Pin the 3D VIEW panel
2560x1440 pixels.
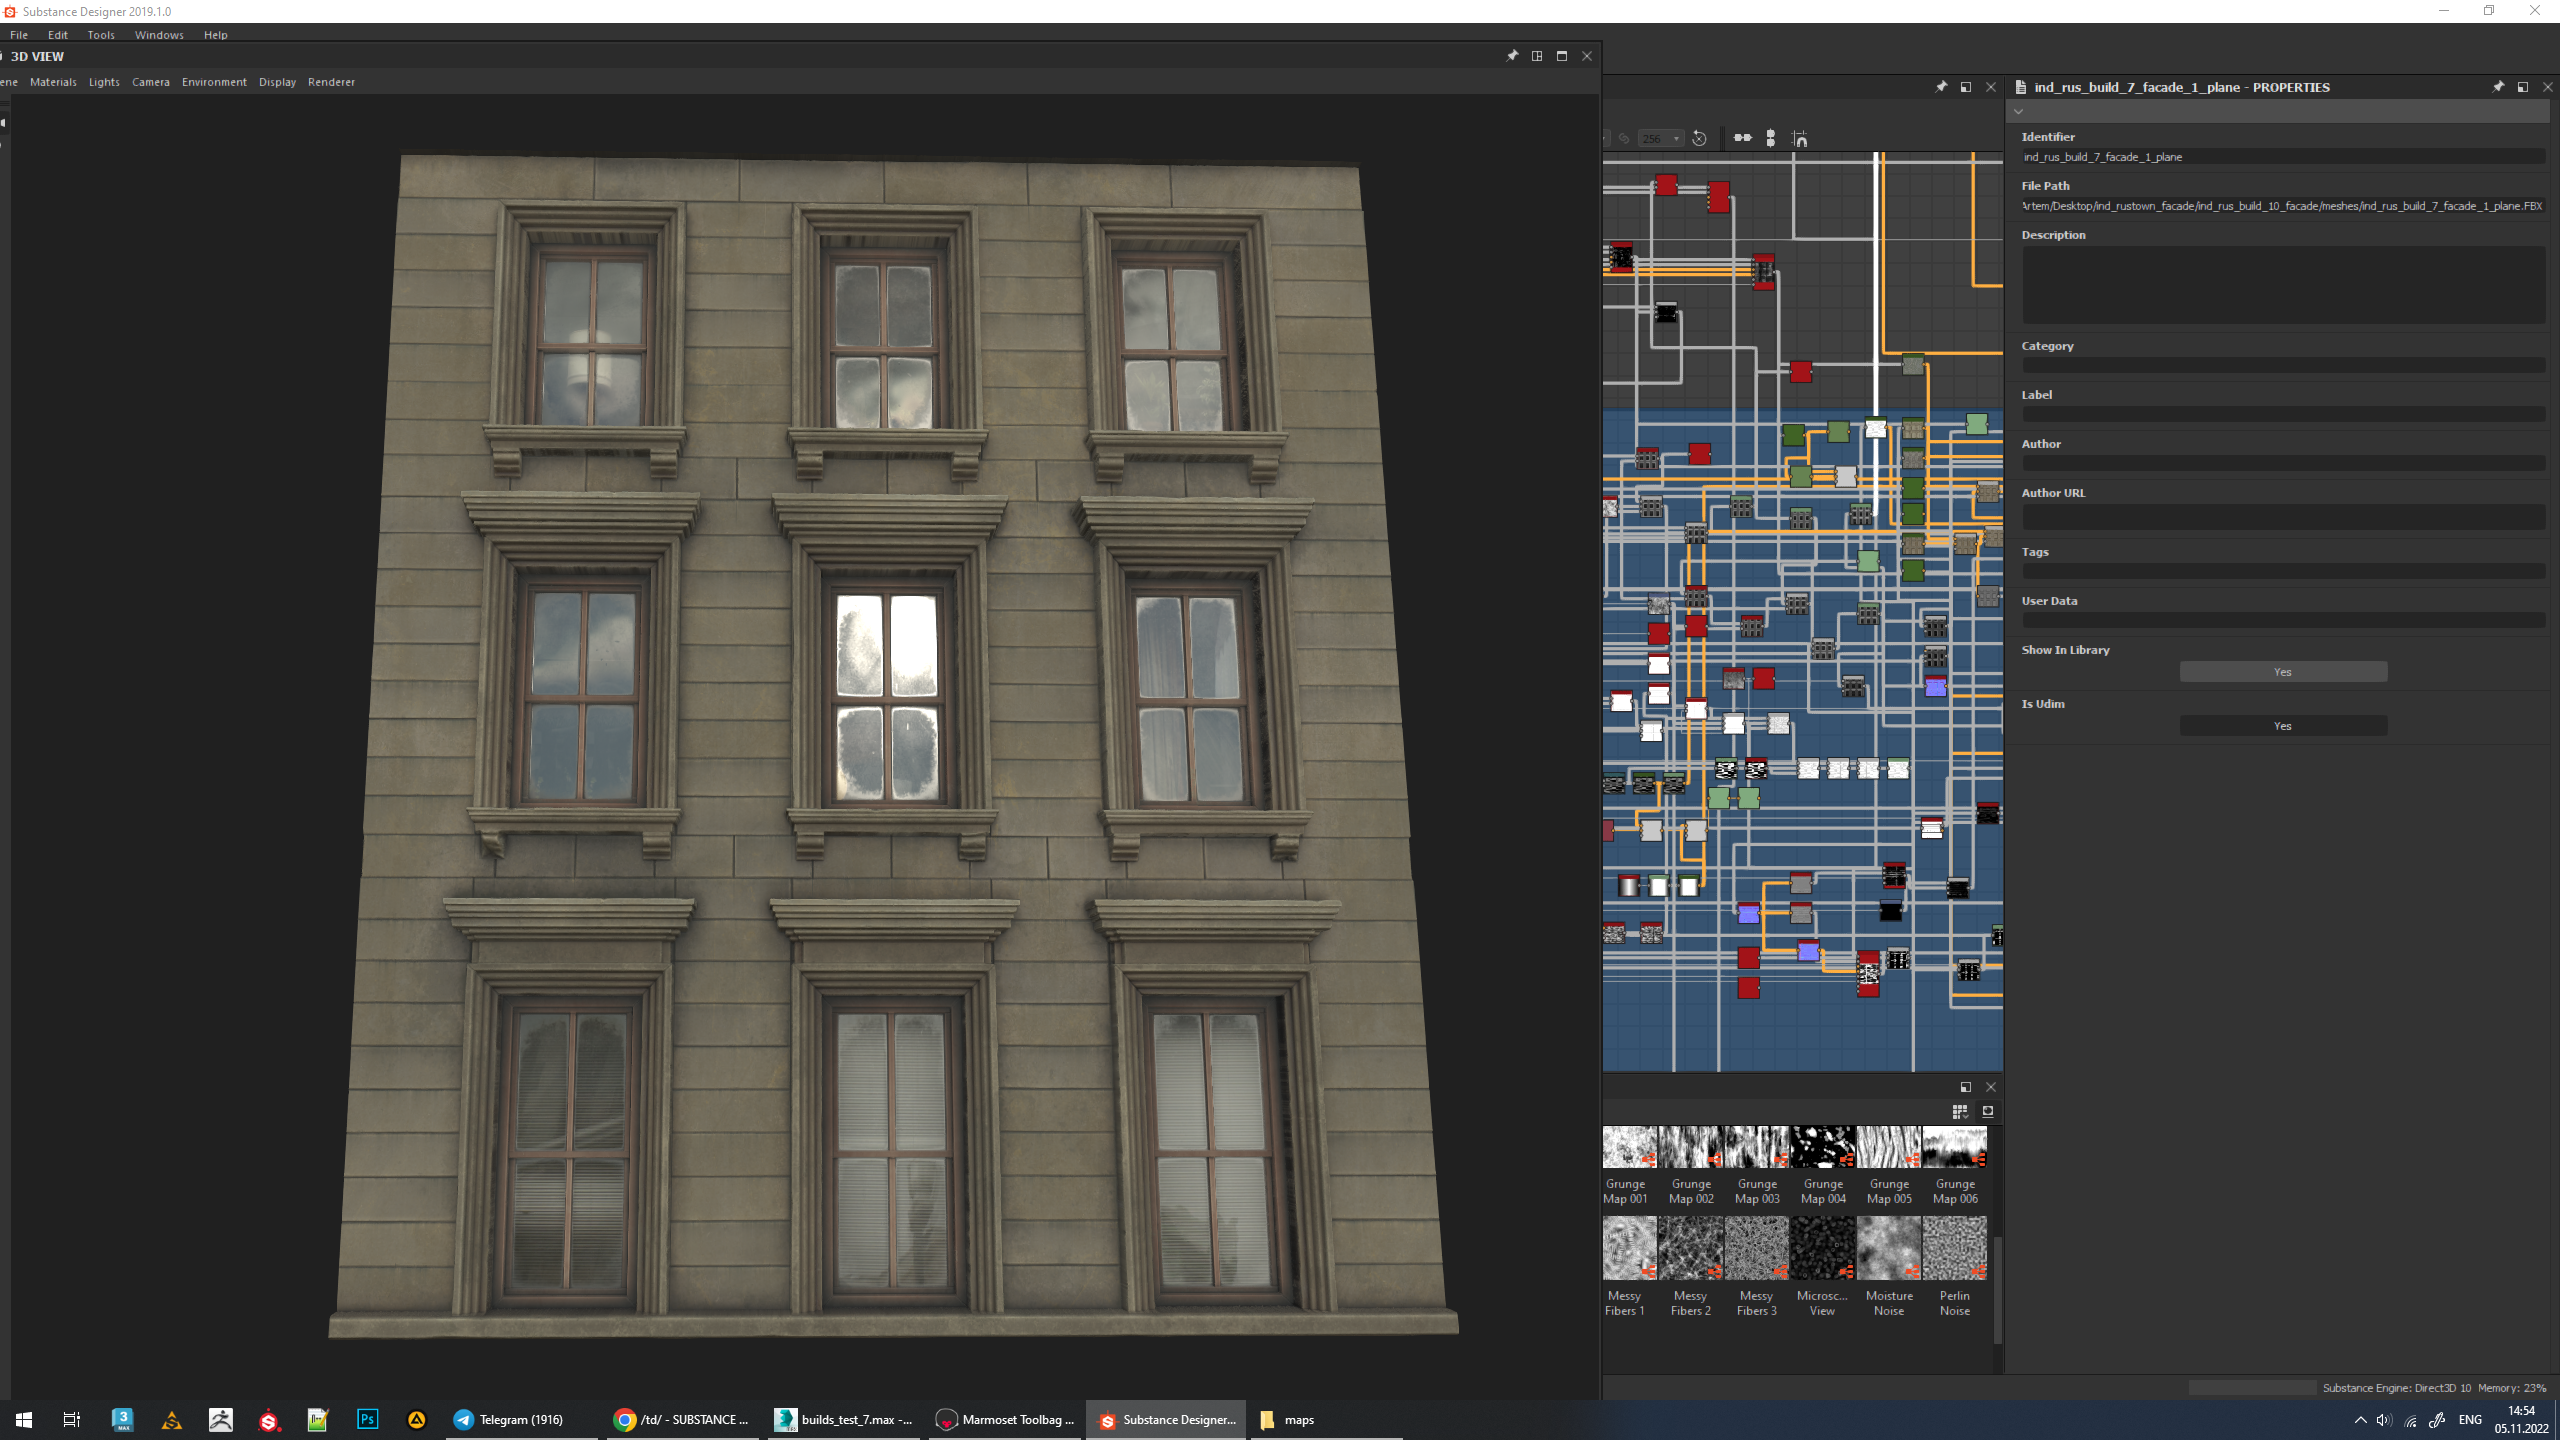pyautogui.click(x=1512, y=56)
